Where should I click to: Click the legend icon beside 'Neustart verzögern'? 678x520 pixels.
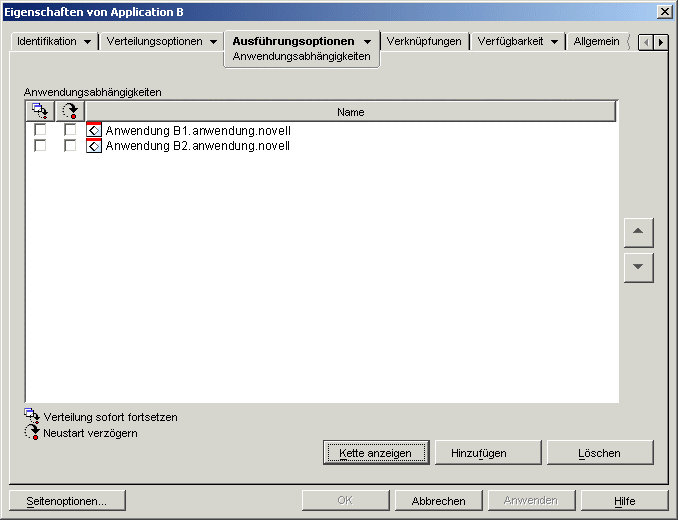pyautogui.click(x=32, y=432)
